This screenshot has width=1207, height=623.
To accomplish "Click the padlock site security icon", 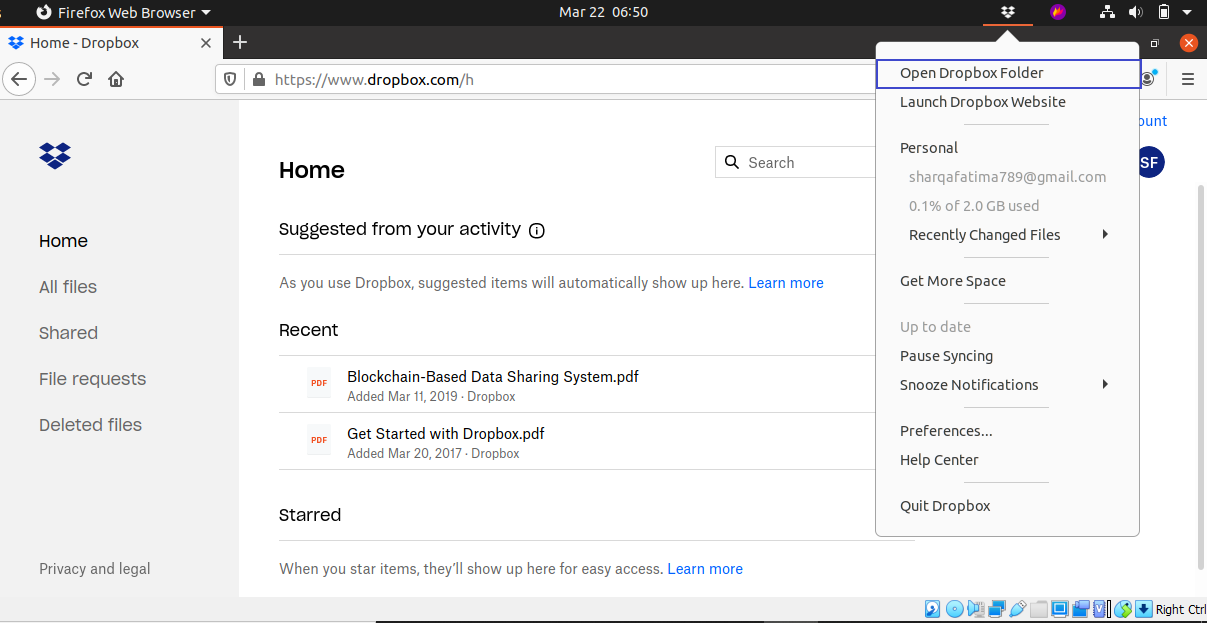I will 258,79.
